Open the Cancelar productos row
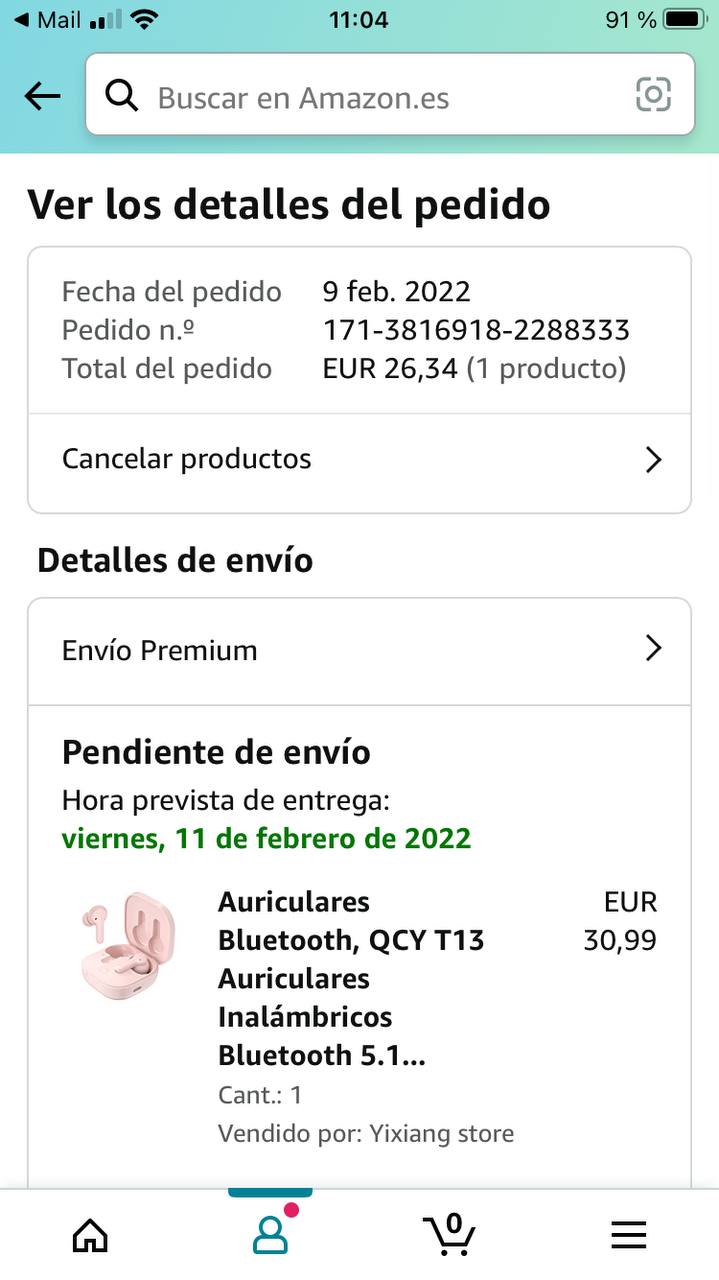The image size is (719, 1280). [x=359, y=460]
